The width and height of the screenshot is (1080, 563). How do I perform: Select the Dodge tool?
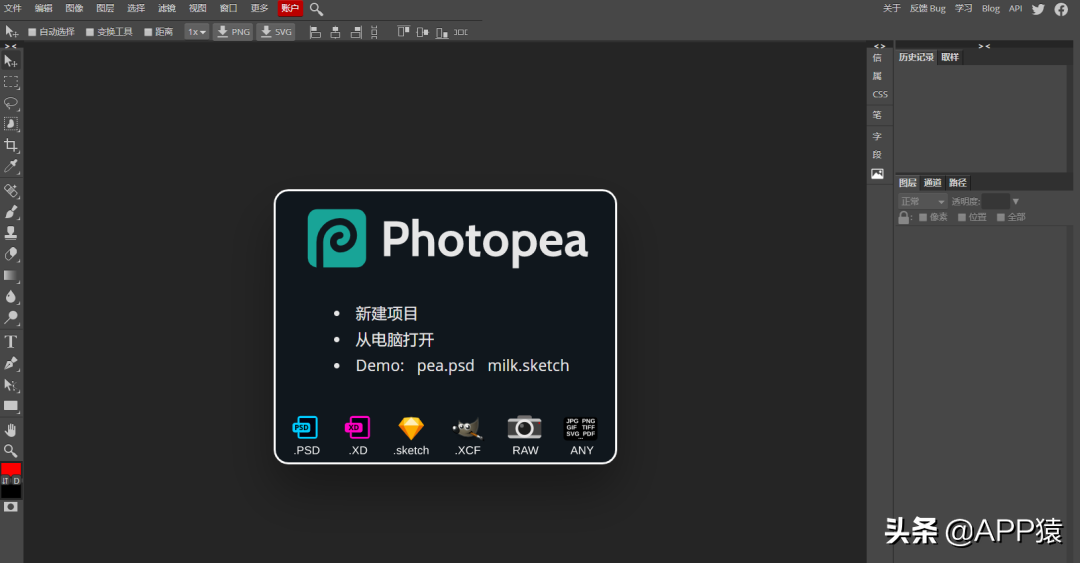[x=11, y=318]
